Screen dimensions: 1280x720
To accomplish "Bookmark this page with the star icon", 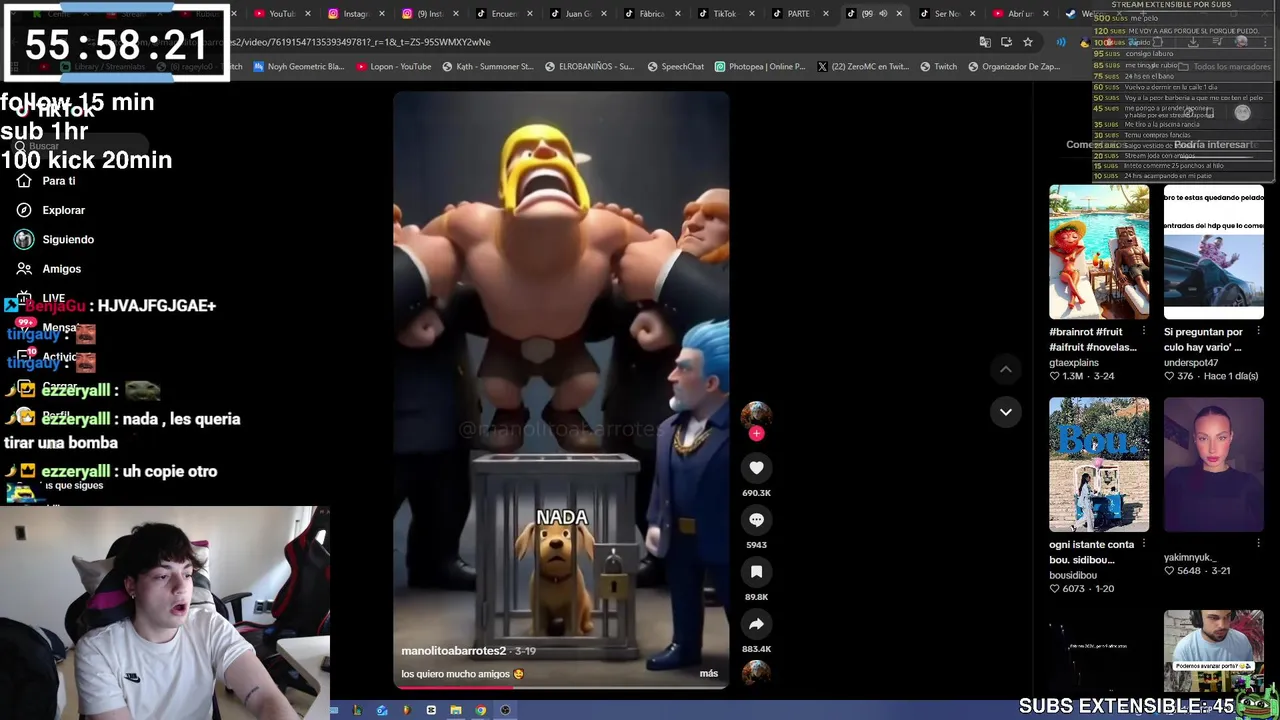I will [x=1027, y=42].
